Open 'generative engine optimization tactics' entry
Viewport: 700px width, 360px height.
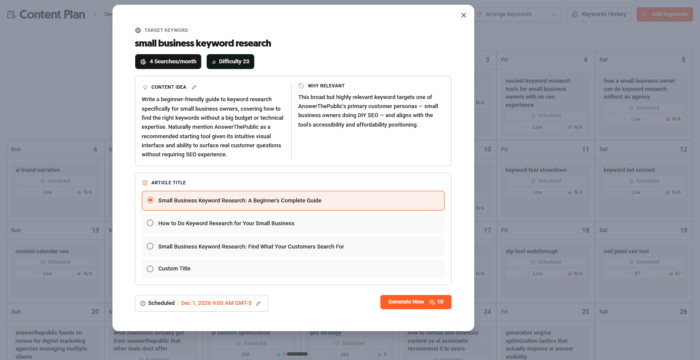click(545, 343)
